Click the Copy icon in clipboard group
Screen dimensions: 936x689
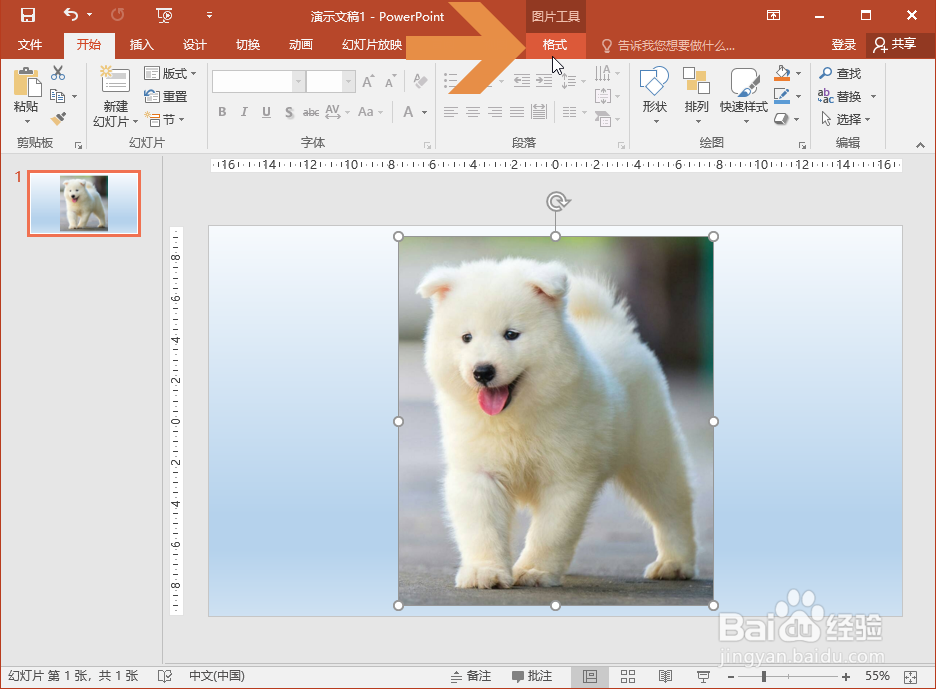57,96
